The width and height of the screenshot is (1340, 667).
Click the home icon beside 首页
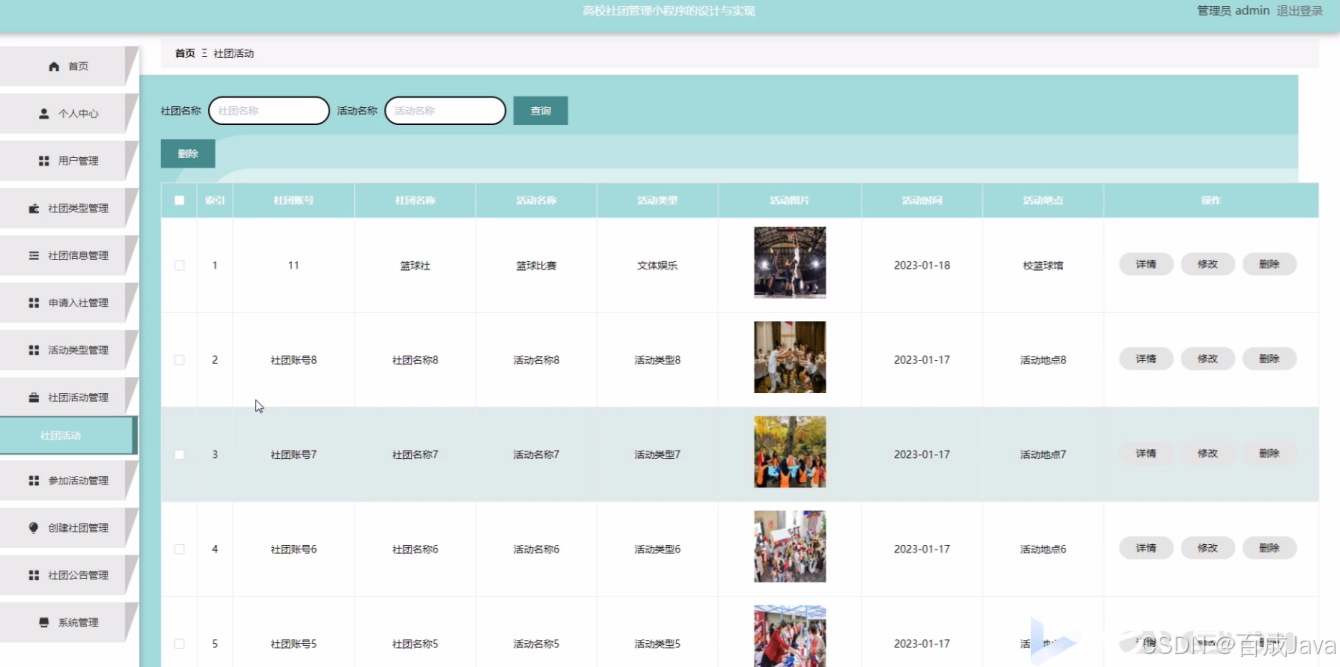[54, 66]
